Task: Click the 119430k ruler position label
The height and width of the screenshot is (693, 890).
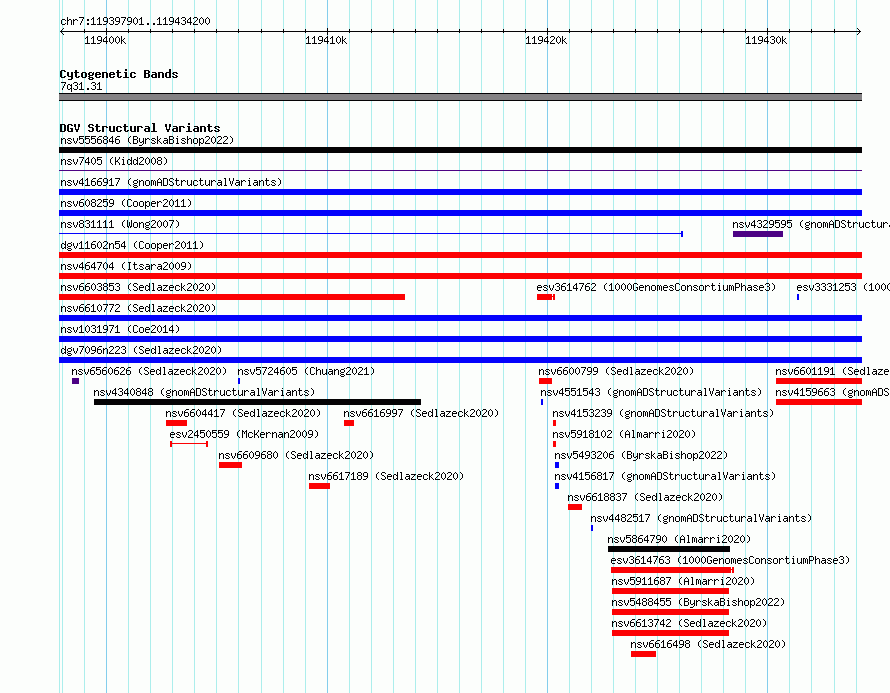Action: click(766, 40)
